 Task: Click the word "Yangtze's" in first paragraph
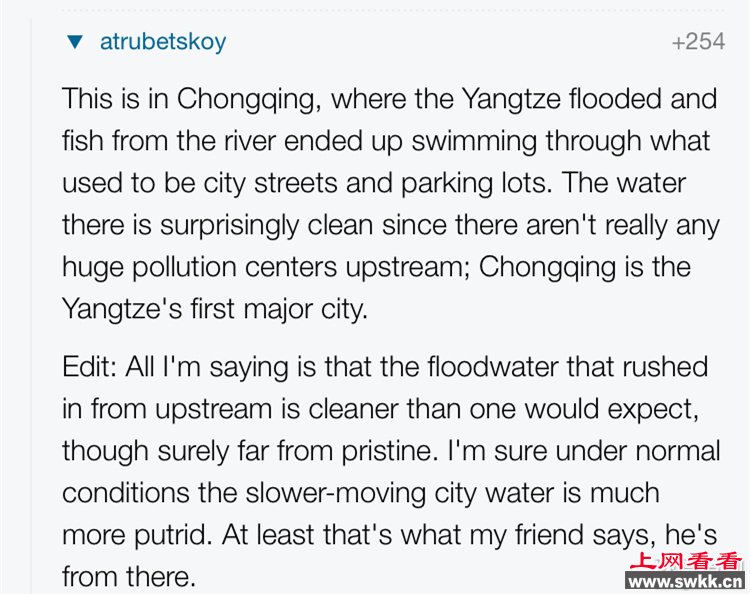122,310
